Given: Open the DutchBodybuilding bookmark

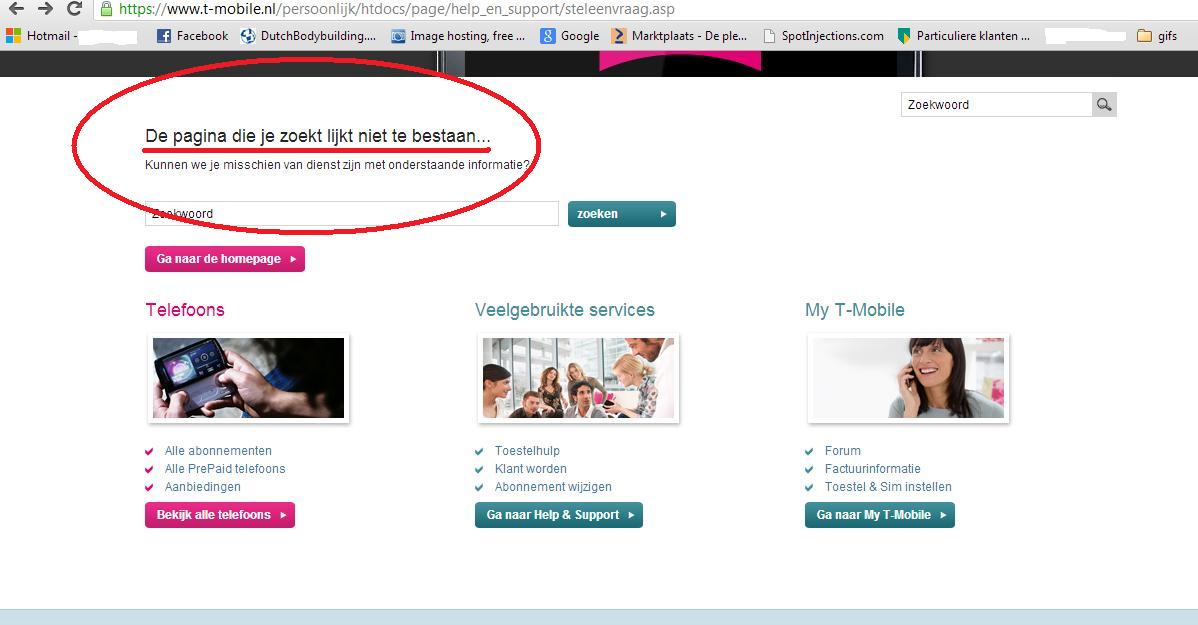Looking at the screenshot, I should tap(309, 36).
